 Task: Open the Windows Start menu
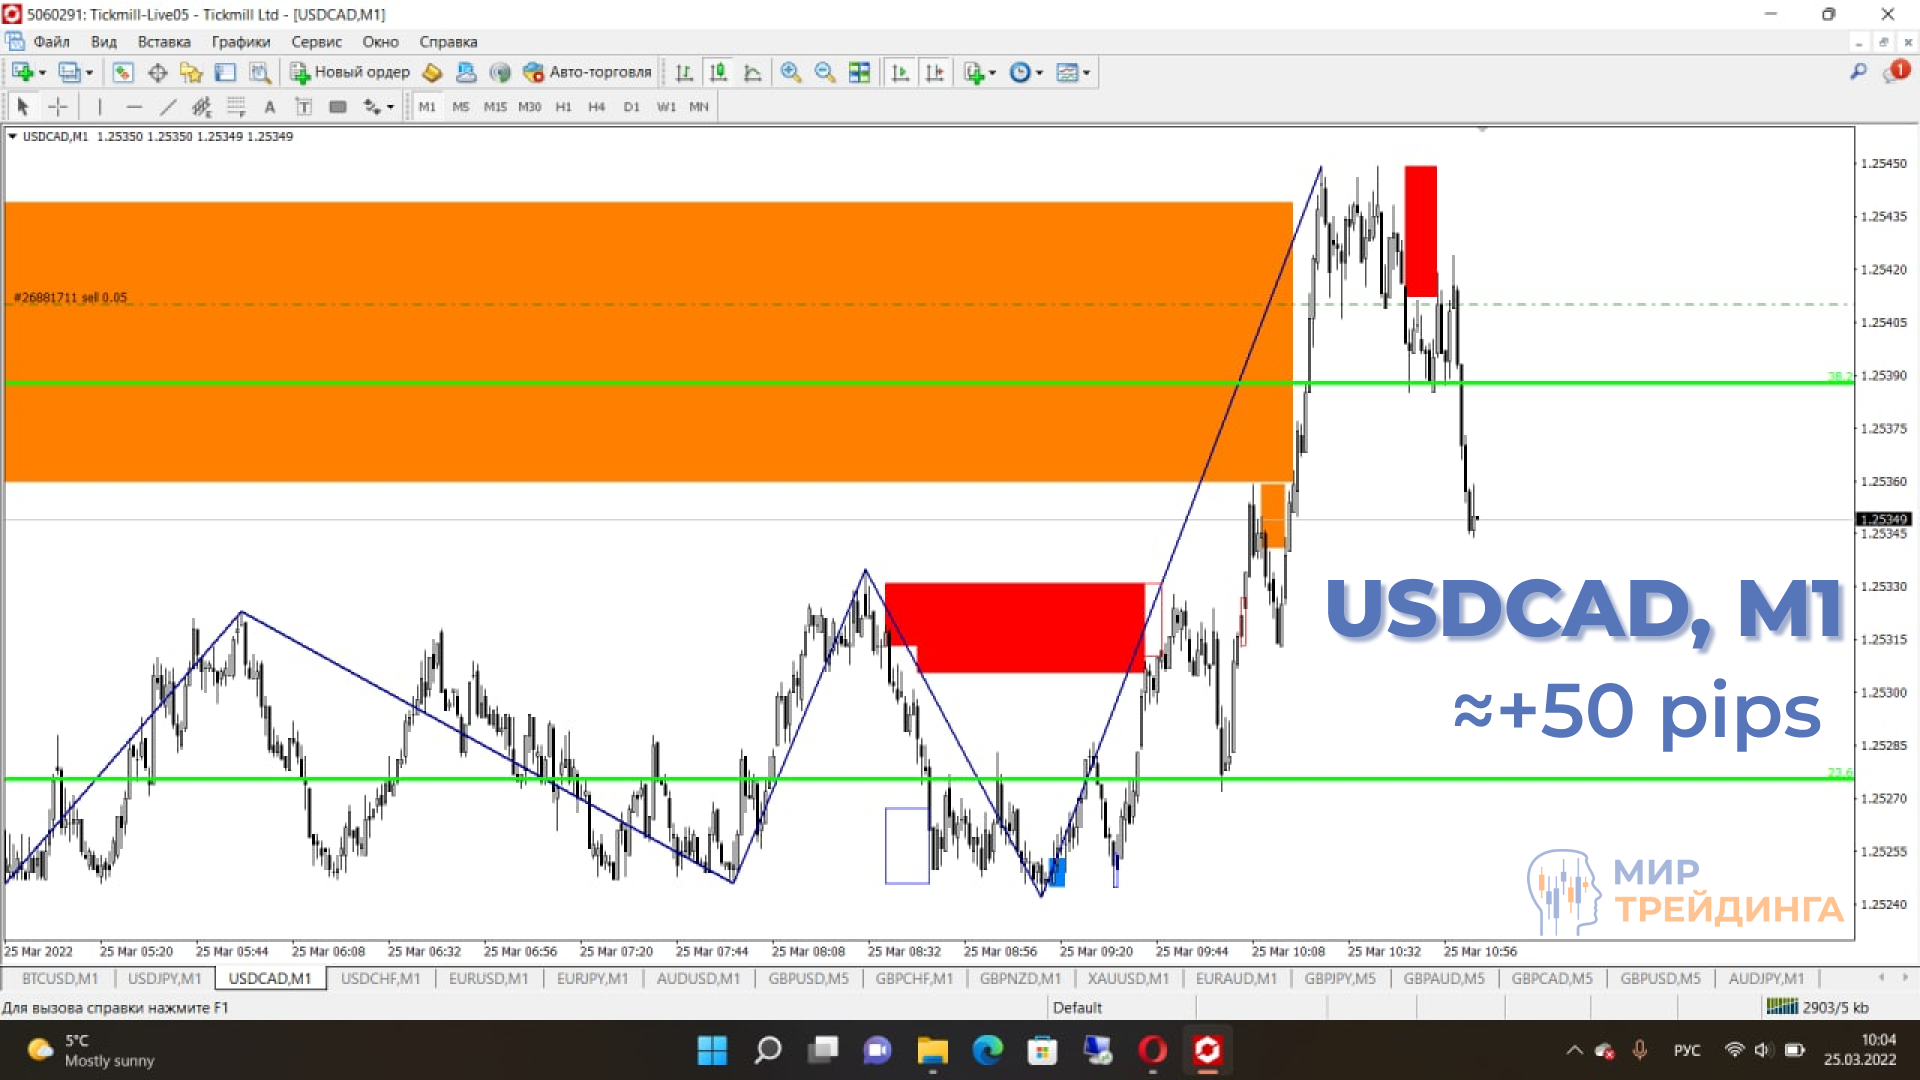coord(712,1050)
